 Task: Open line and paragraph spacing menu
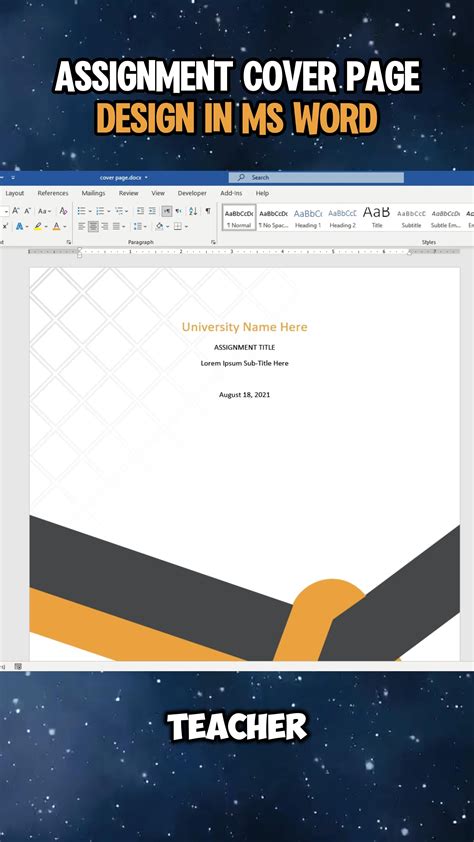click(137, 226)
